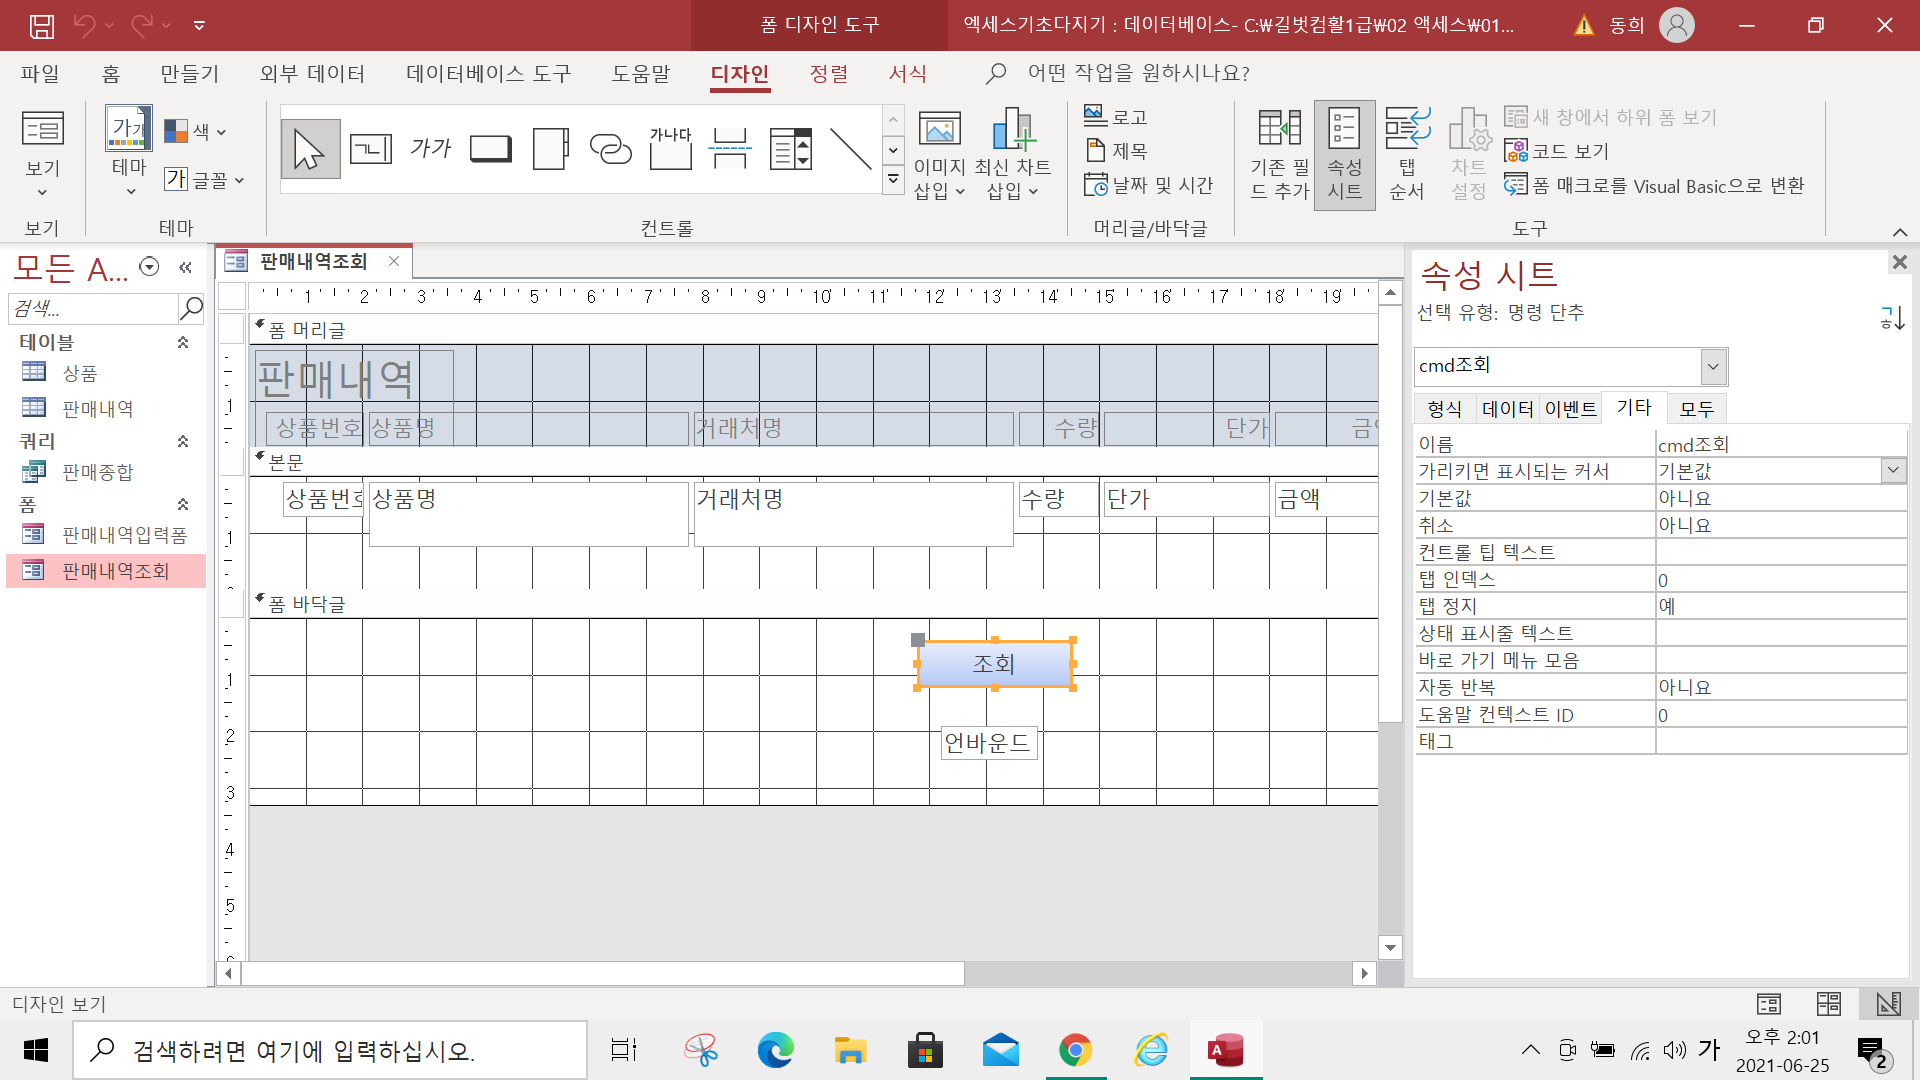The height and width of the screenshot is (1080, 1920).
Task: Open the 정렬 ribbon tab
Action: coord(828,73)
